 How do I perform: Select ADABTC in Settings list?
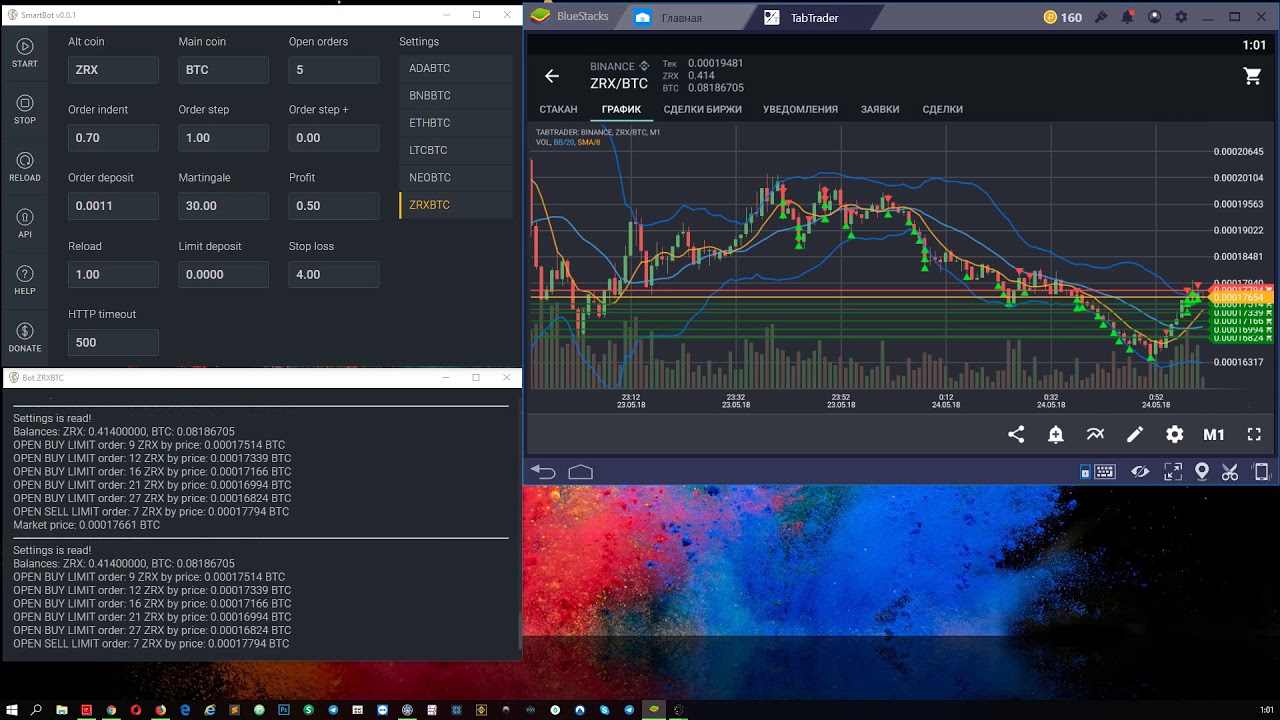[456, 68]
